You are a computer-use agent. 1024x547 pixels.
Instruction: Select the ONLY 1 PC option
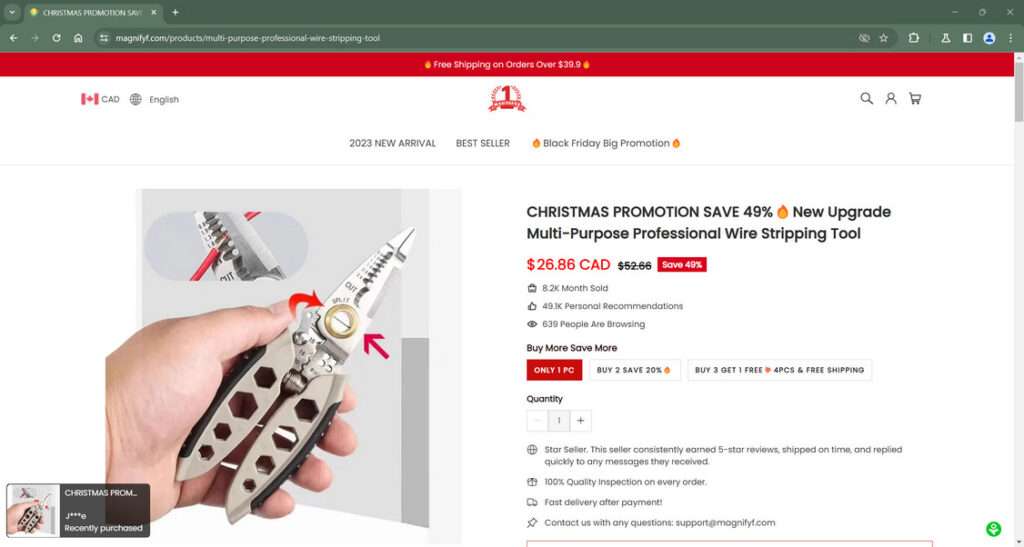click(554, 370)
